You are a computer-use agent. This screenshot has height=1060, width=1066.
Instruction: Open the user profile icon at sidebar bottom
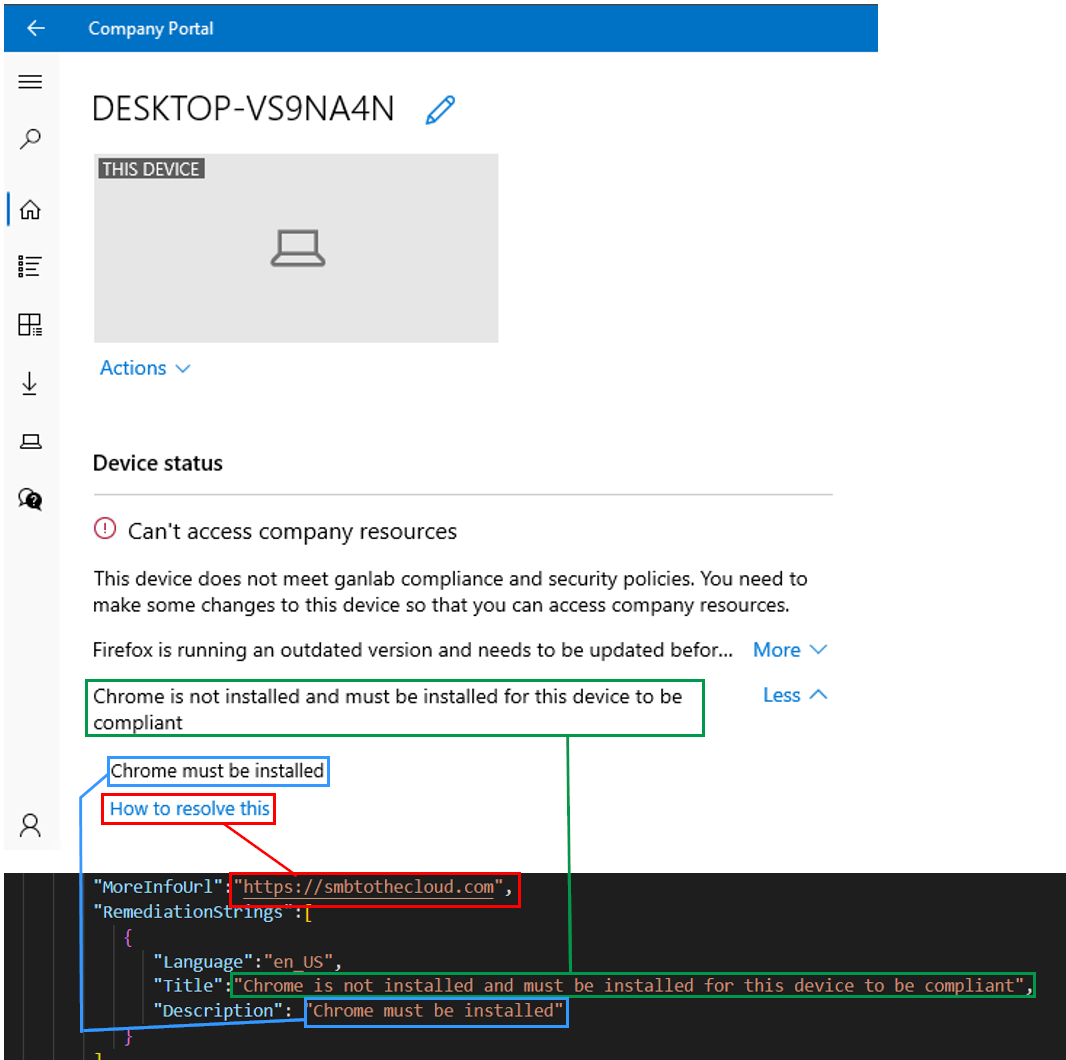coord(30,825)
